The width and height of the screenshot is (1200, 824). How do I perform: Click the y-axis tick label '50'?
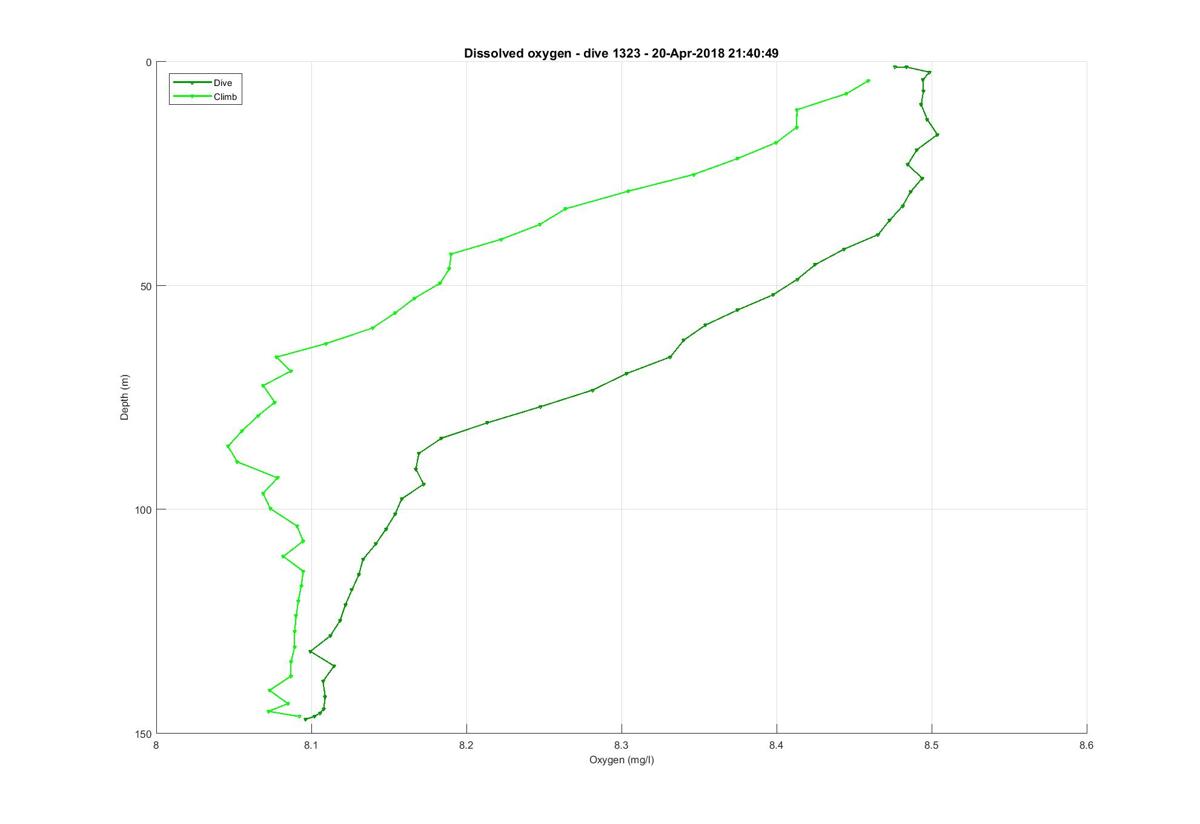[145, 286]
